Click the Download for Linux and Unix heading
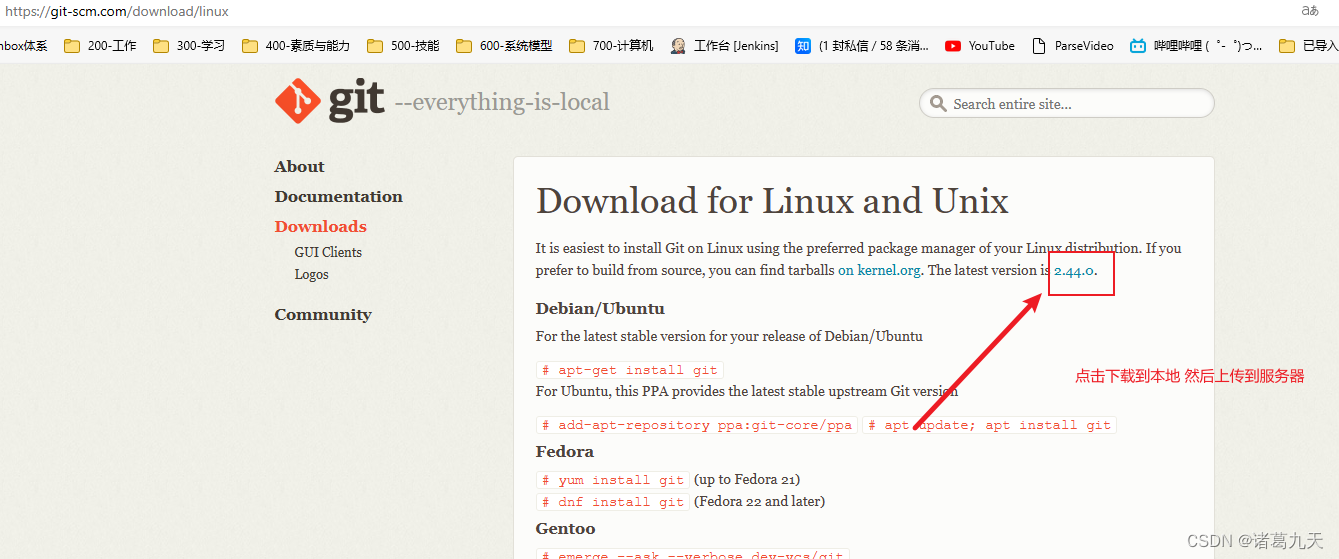This screenshot has width=1339, height=559. click(772, 201)
